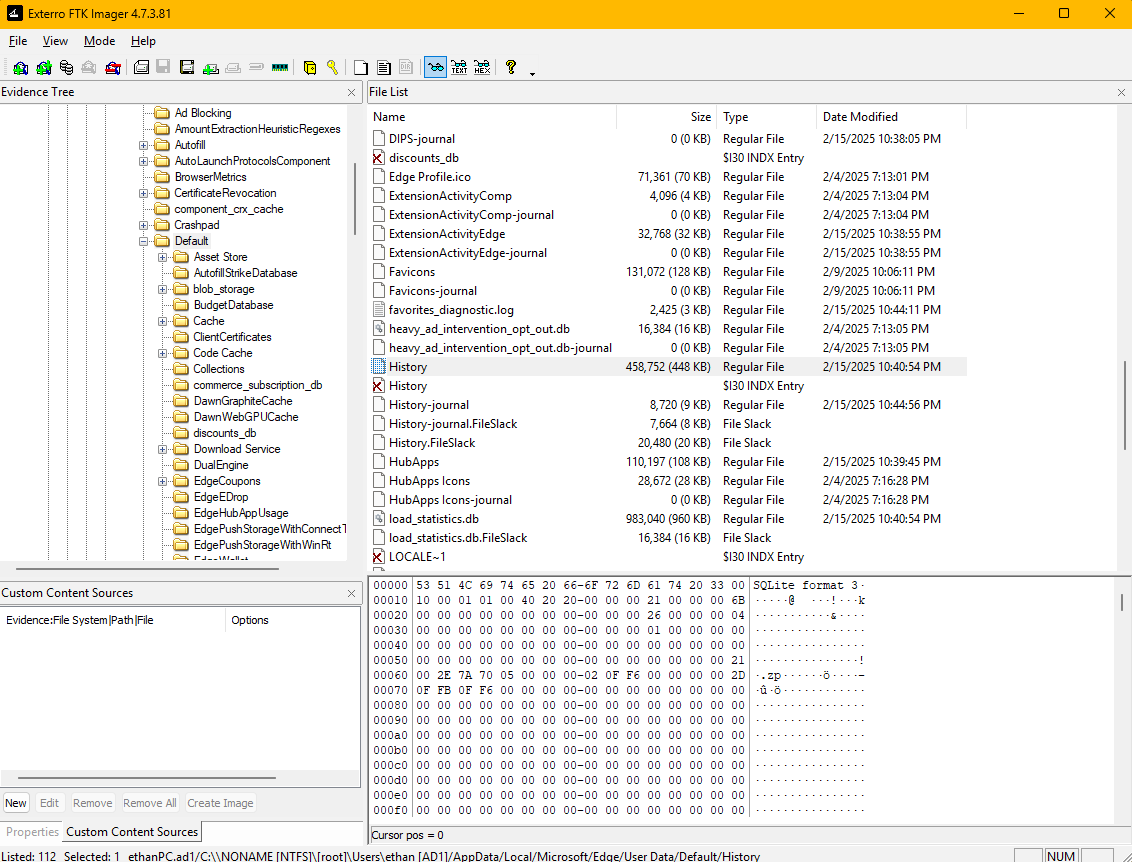Screen dimensions: 1132x862
Task: Click the Create Disk Image icon
Action: click(142, 68)
